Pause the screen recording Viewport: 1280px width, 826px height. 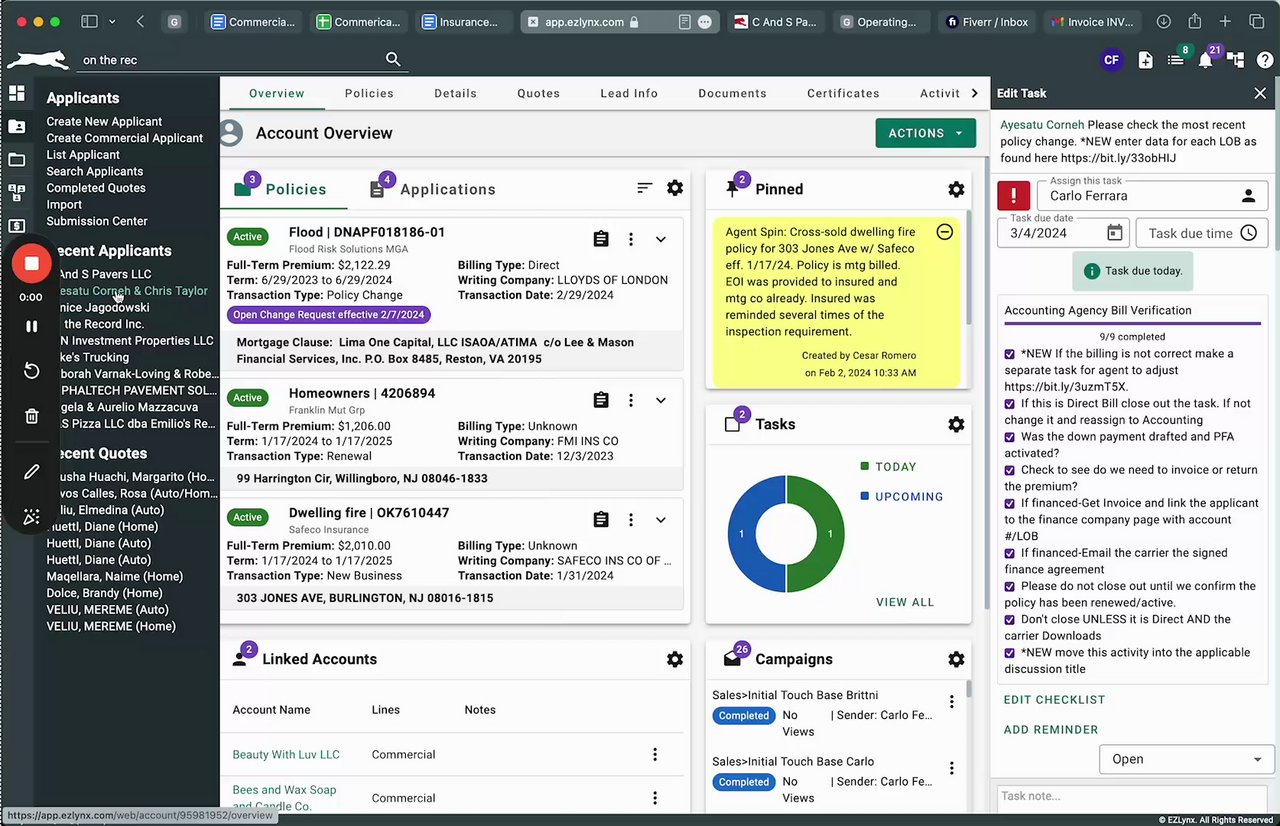(31, 326)
